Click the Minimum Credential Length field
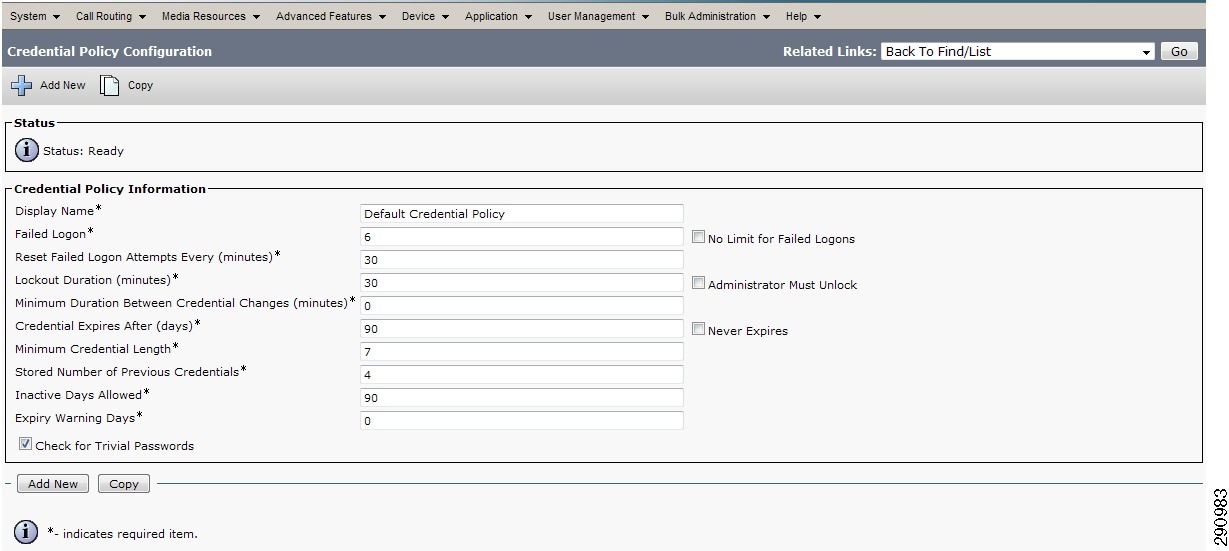Image resolution: width=1229 pixels, height=551 pixels. click(x=522, y=352)
